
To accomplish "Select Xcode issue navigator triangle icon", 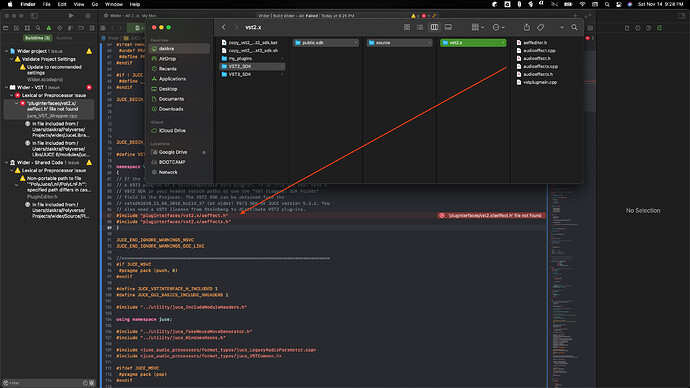I will (49, 28).
